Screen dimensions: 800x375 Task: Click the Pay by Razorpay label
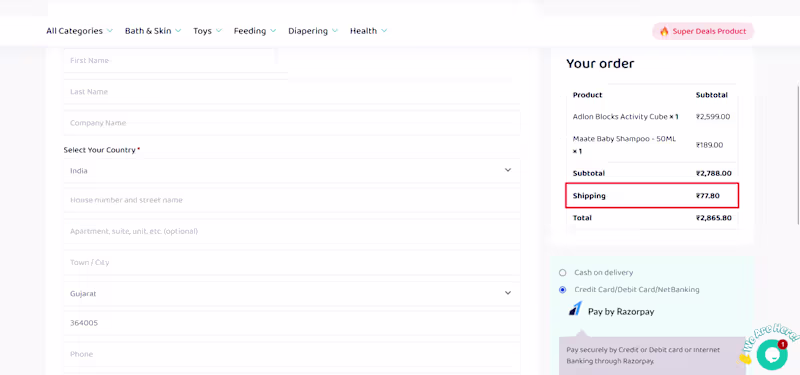click(x=621, y=311)
